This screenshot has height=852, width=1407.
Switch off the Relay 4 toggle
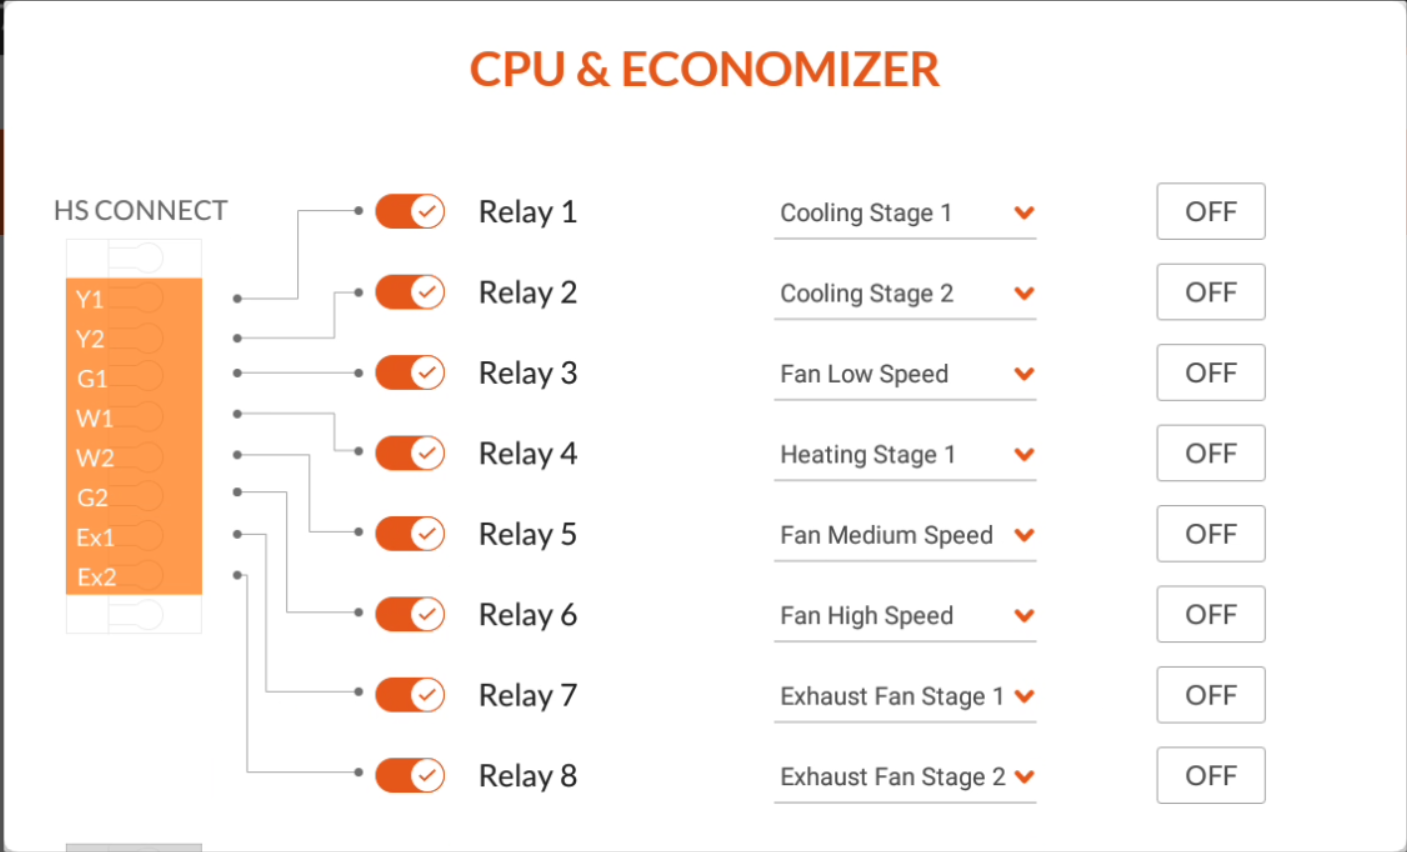tap(409, 453)
